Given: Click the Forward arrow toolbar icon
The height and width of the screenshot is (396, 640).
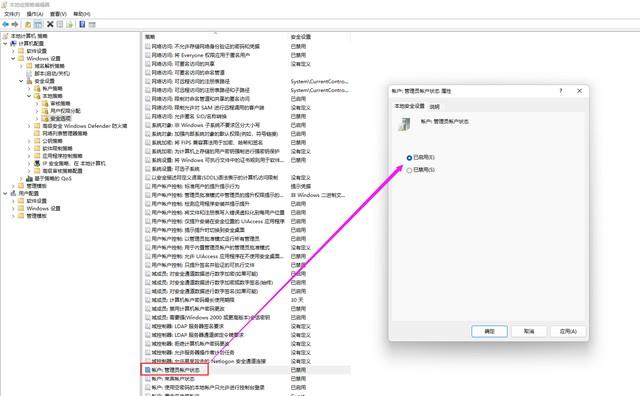Looking at the screenshot, I should [x=15, y=24].
